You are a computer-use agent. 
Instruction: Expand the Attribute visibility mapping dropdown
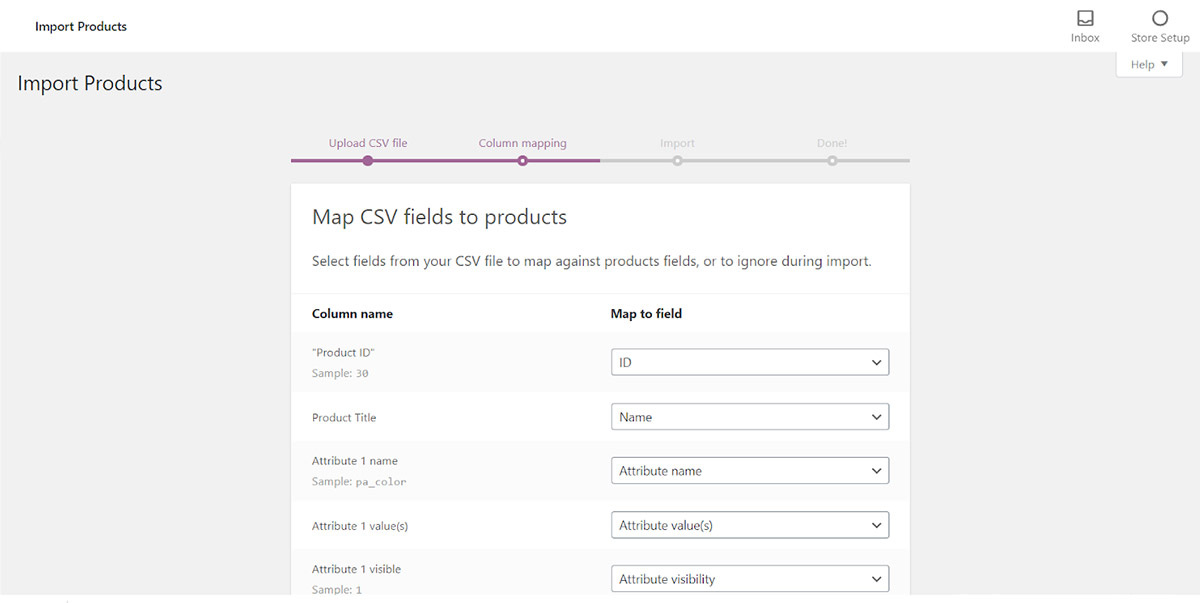point(749,579)
